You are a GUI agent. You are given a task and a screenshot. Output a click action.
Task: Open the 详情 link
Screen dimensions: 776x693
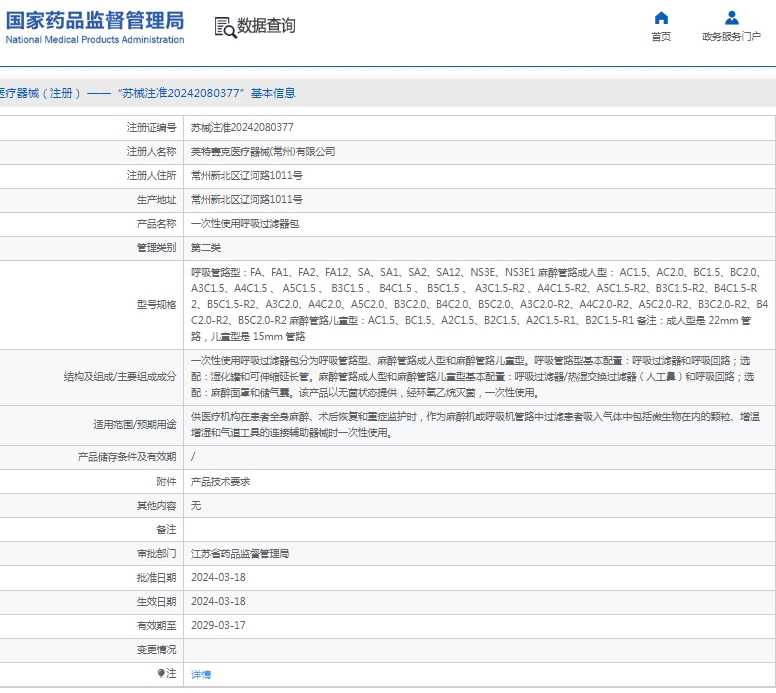[x=201, y=674]
